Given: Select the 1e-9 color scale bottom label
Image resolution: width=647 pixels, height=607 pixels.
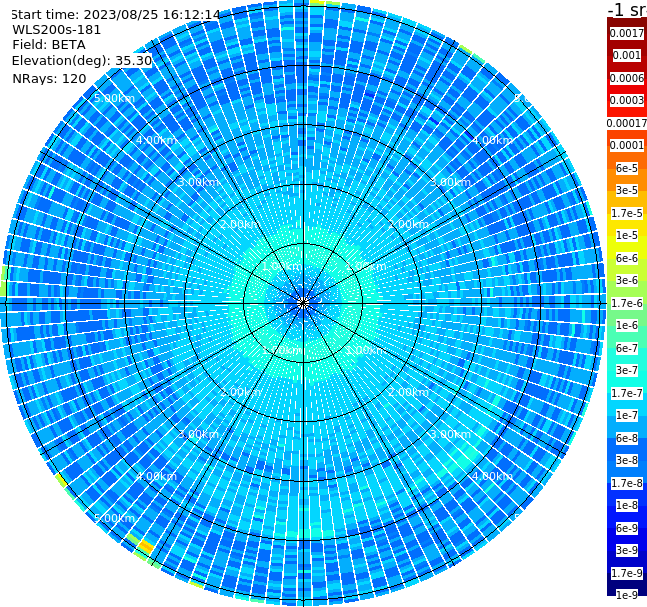Looking at the screenshot, I should [x=626, y=595].
